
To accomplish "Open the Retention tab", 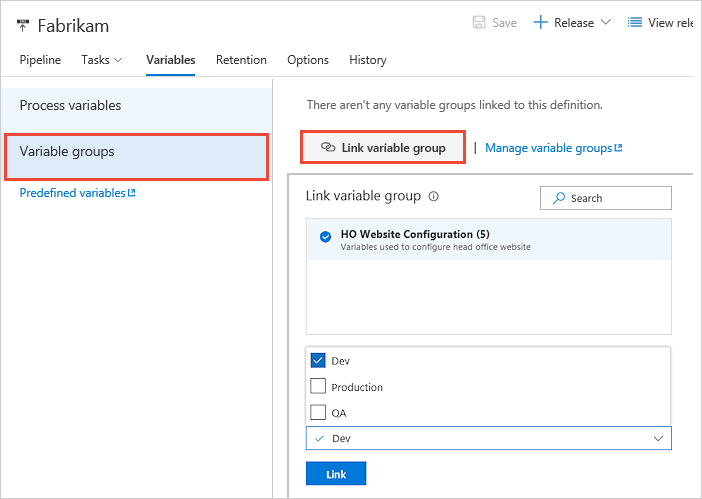I will pos(241,60).
